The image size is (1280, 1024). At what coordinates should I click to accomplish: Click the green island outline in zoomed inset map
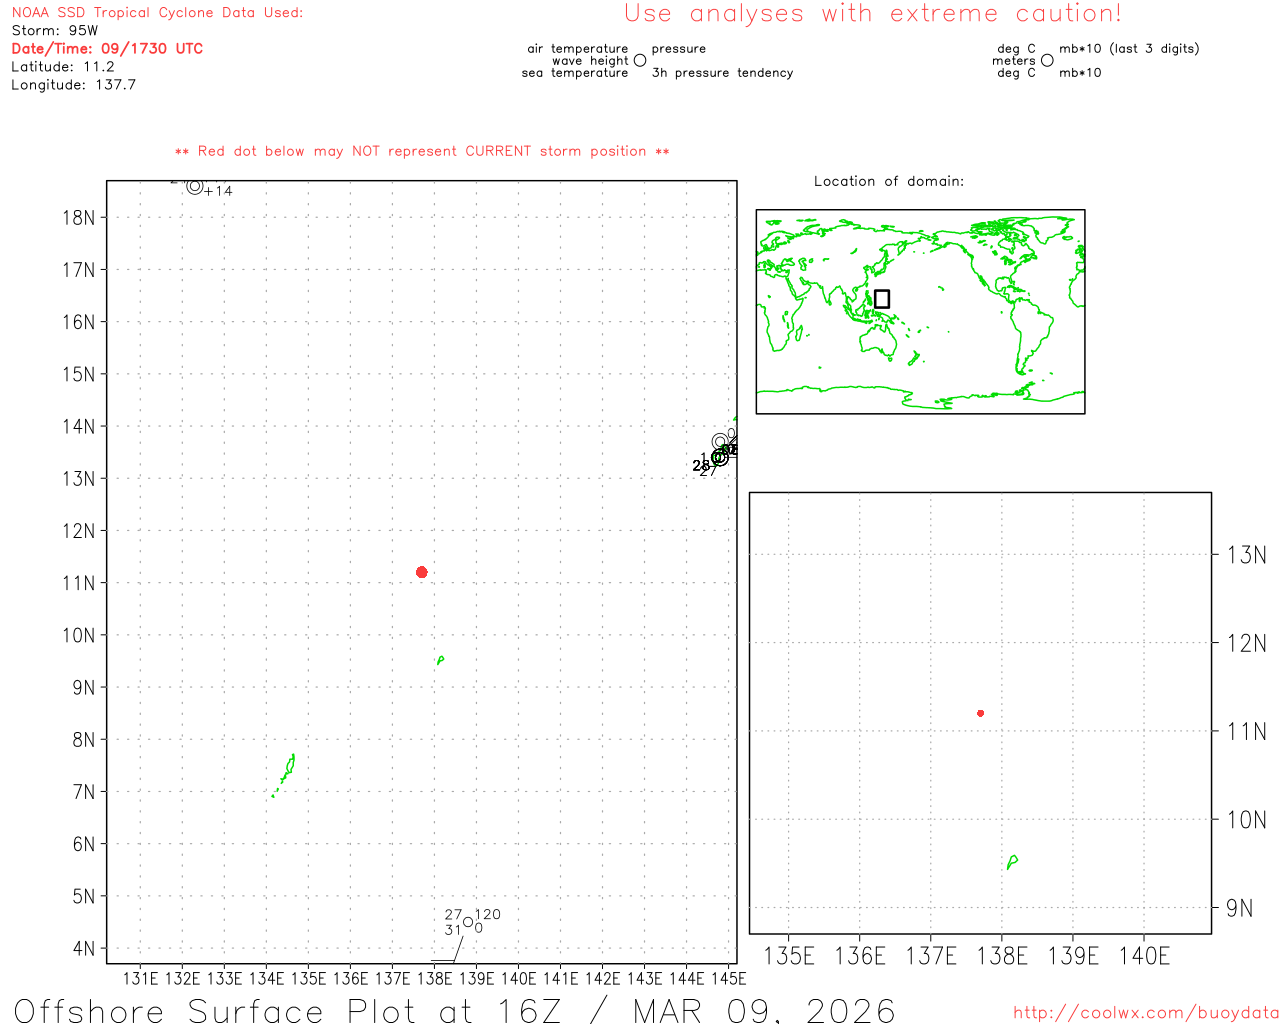coord(1012,862)
